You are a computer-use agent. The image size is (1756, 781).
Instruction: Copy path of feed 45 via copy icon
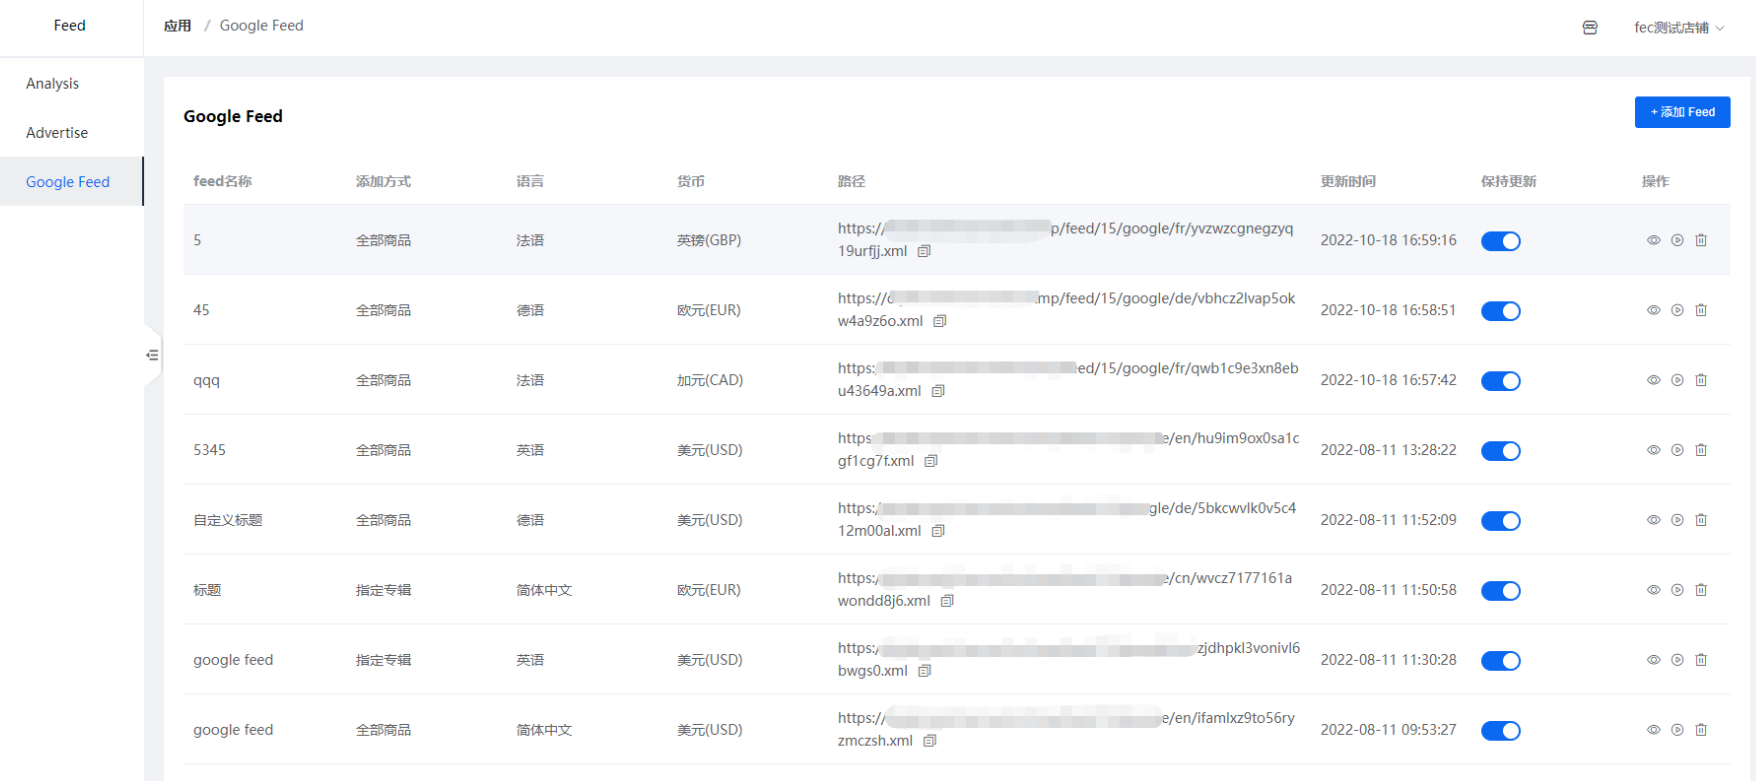pos(940,321)
